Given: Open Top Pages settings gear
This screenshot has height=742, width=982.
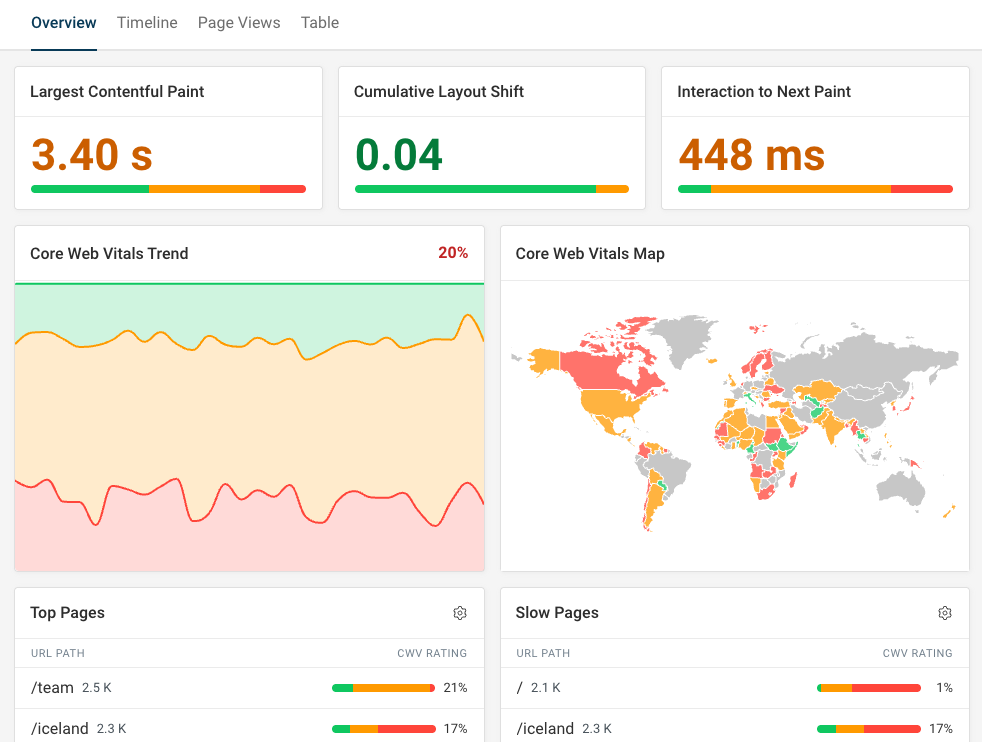Looking at the screenshot, I should (460, 613).
